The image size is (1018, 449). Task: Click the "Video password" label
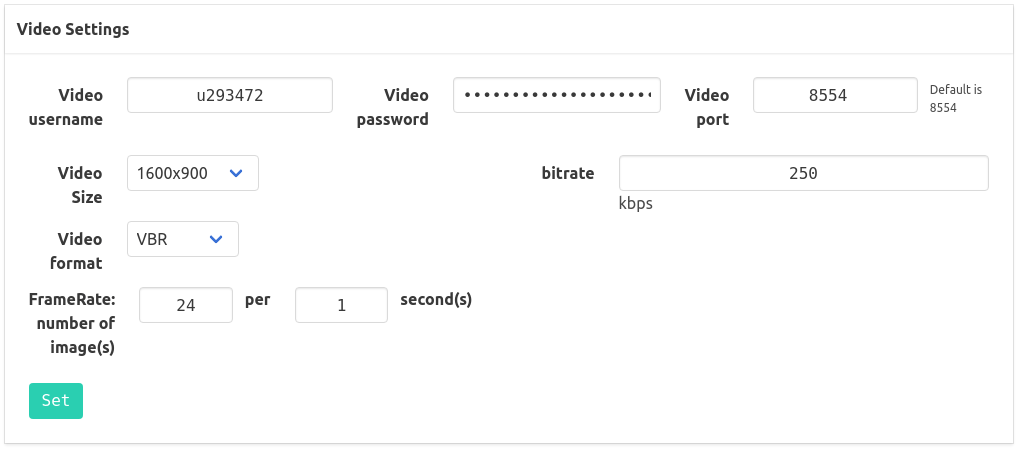click(x=393, y=107)
